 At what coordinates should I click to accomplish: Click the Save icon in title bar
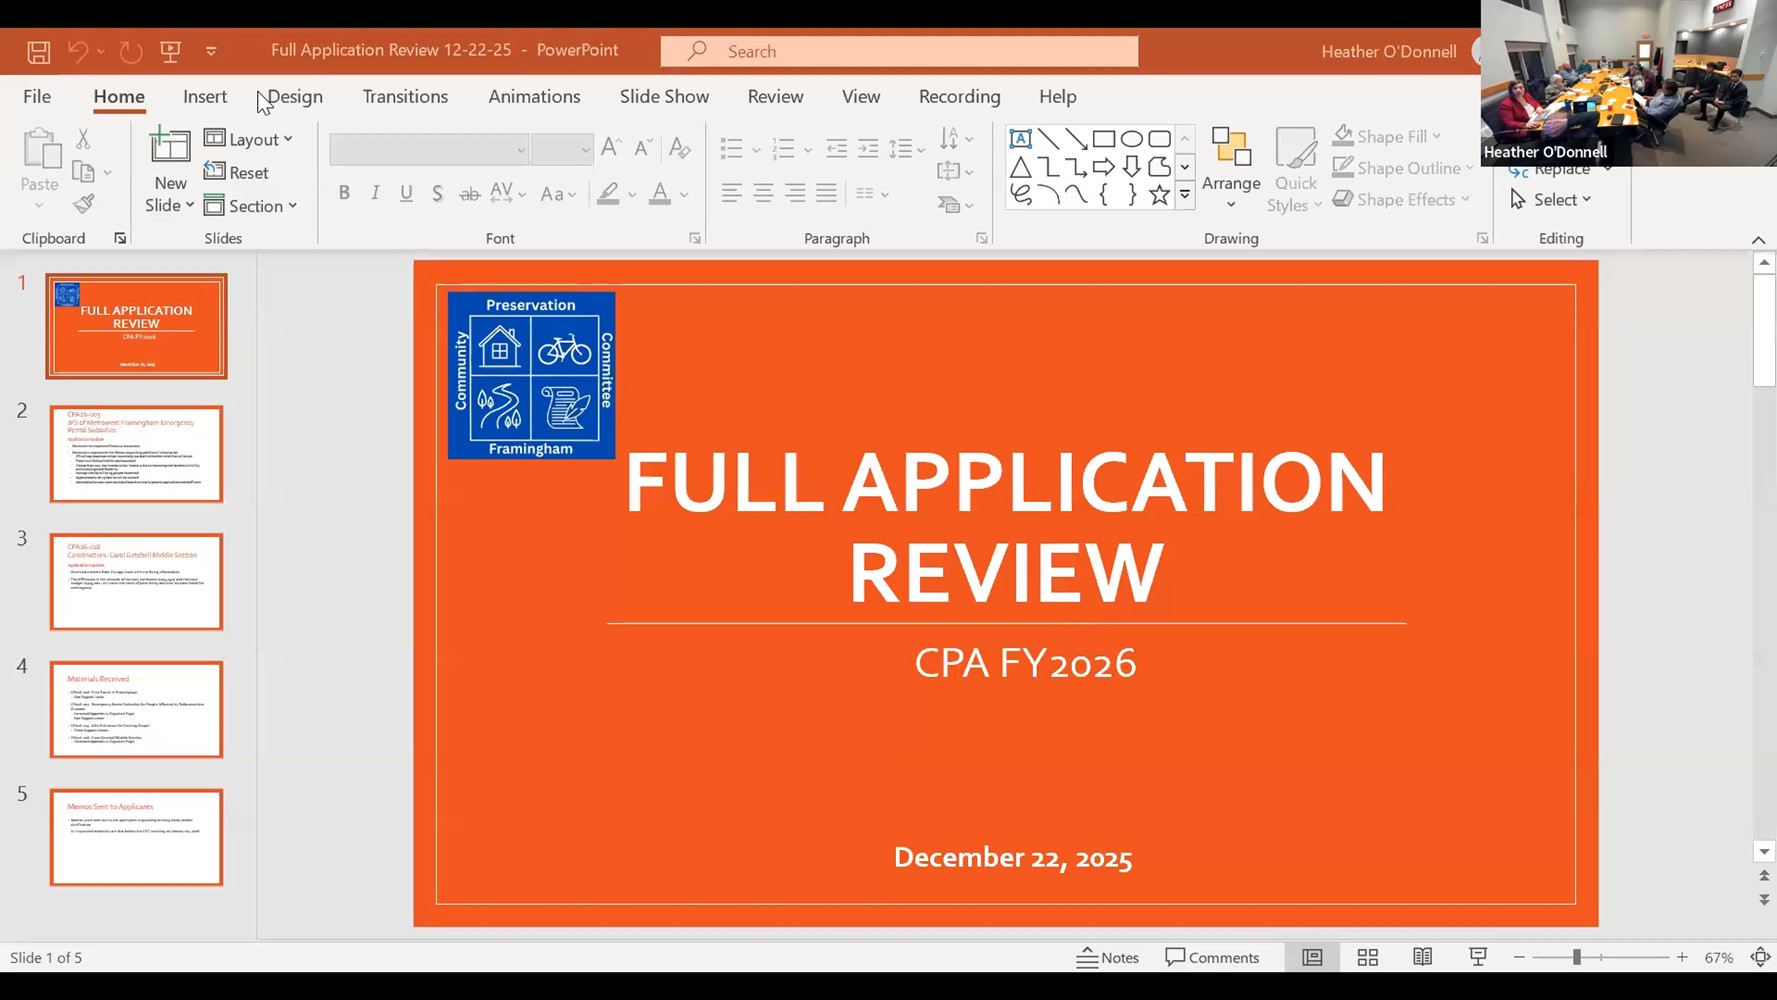38,52
